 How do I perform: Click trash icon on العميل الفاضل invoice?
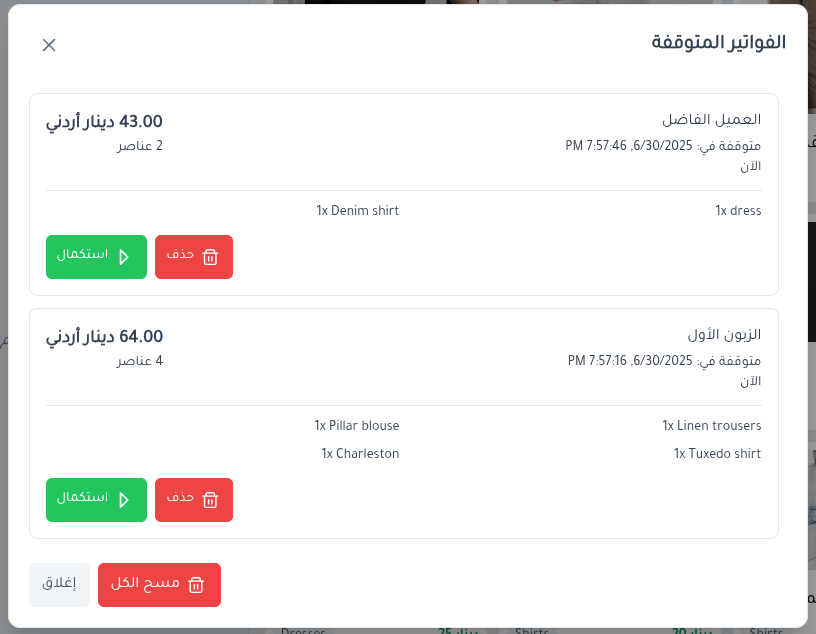click(x=210, y=257)
